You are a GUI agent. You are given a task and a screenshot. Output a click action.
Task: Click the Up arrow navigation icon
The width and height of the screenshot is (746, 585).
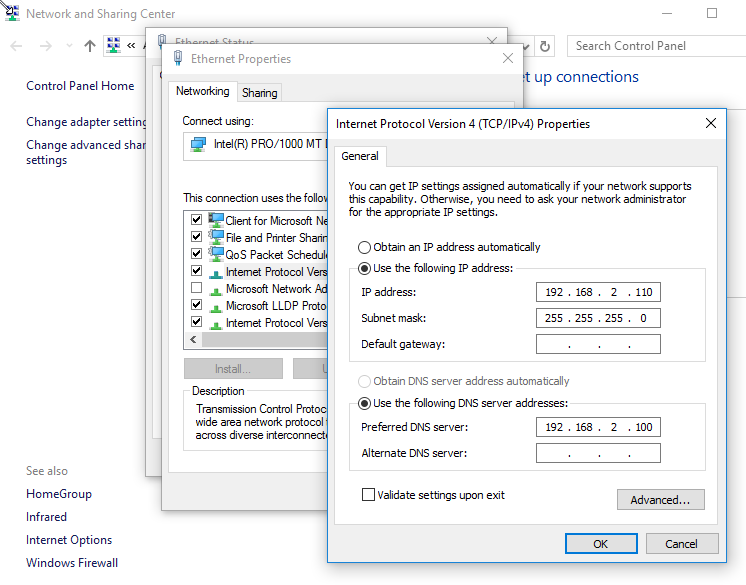[x=90, y=46]
